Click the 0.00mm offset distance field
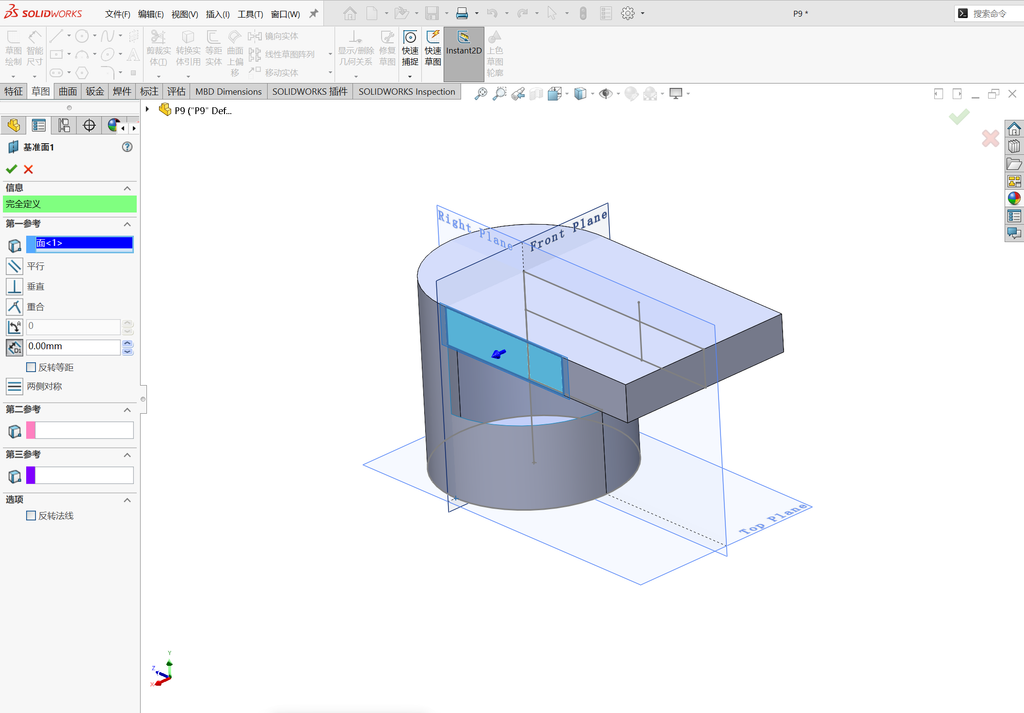Viewport: 1024px width, 713px height. point(73,347)
